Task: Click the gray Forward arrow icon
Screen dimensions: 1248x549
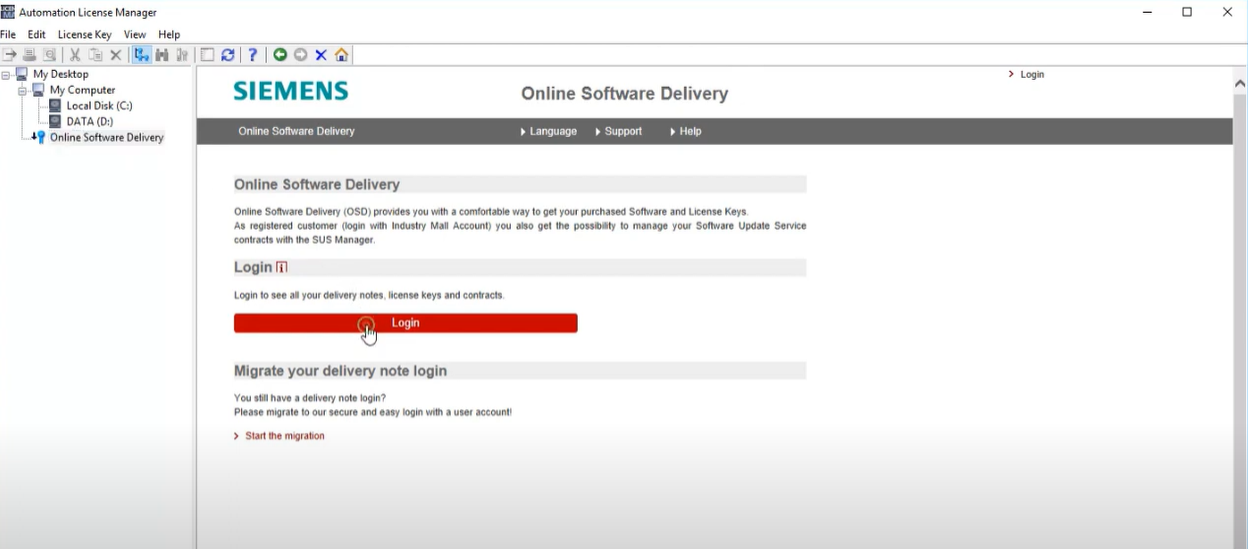Action: point(300,55)
